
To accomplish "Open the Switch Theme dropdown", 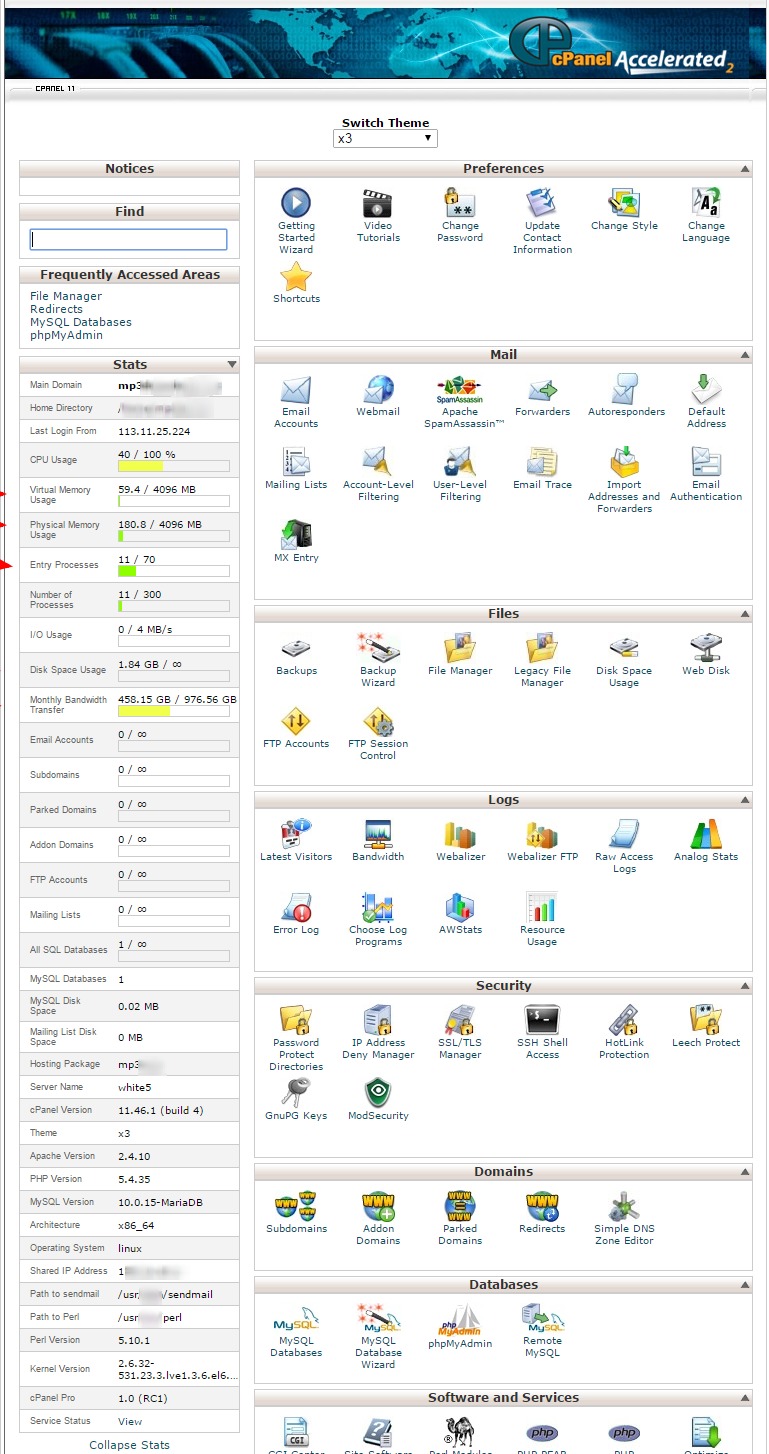I will (x=385, y=139).
